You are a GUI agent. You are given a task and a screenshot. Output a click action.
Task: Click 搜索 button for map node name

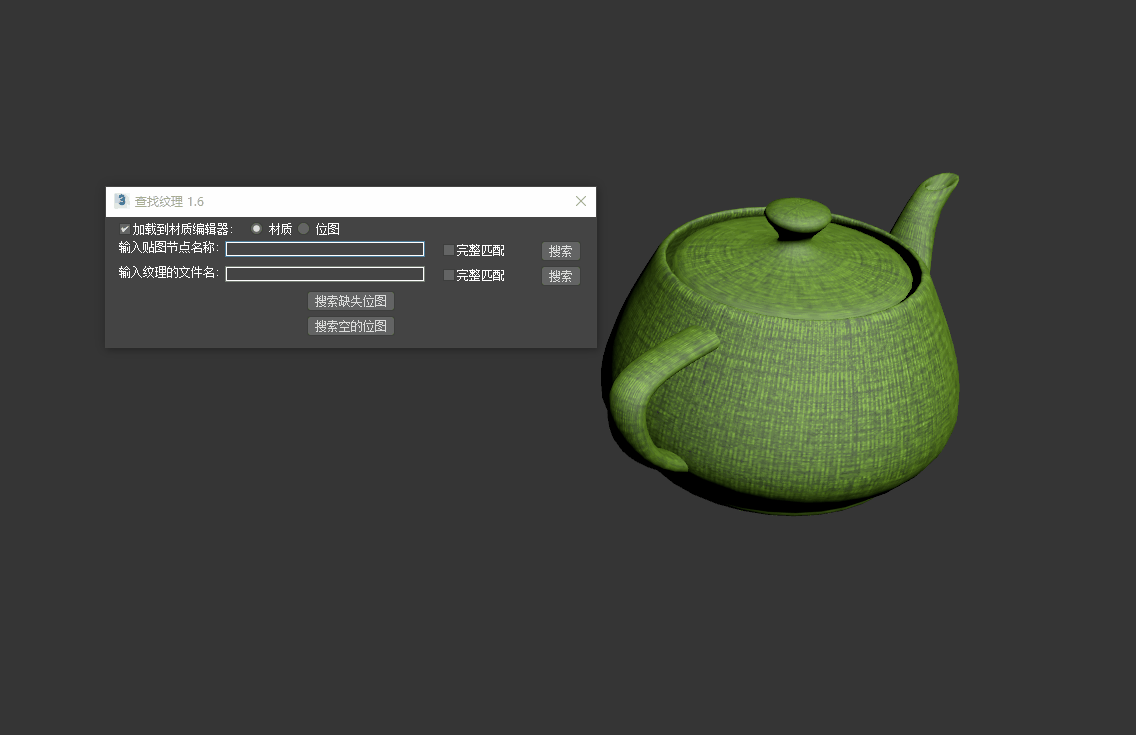tap(561, 251)
